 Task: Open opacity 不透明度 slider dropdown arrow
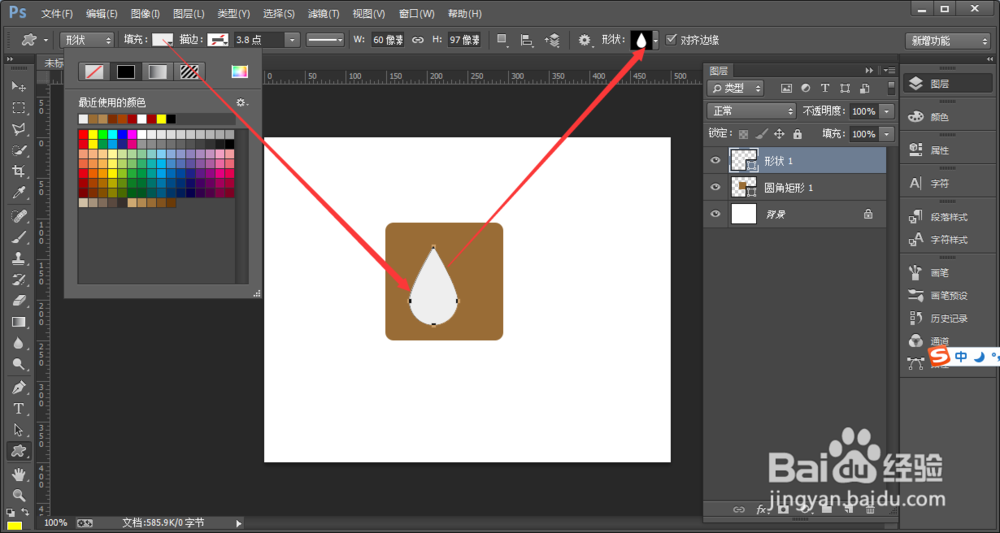click(x=887, y=111)
